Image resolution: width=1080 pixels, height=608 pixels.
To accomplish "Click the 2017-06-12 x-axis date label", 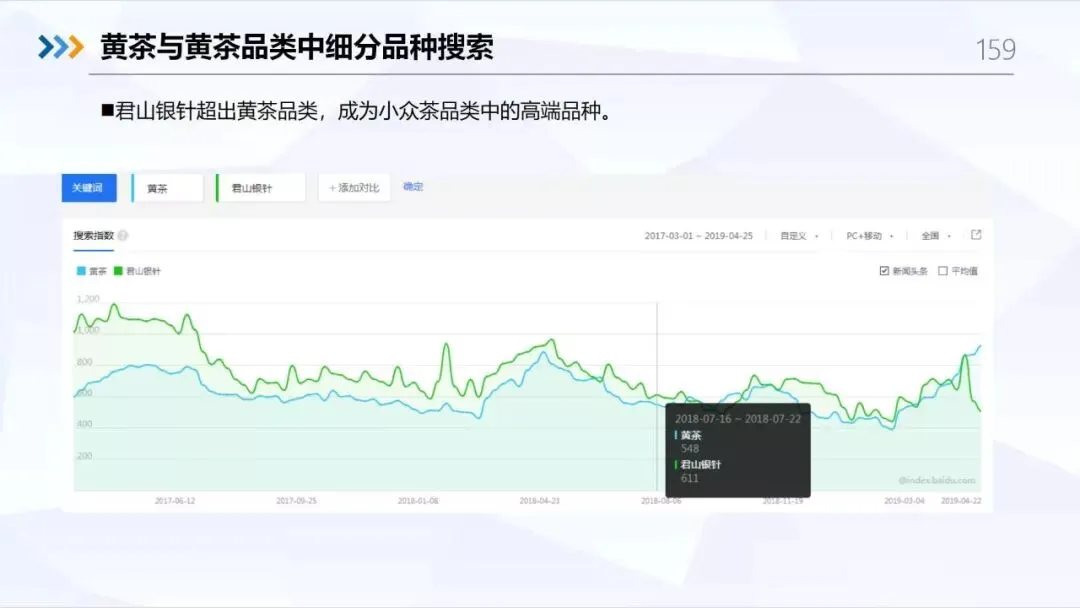I will coord(175,501).
